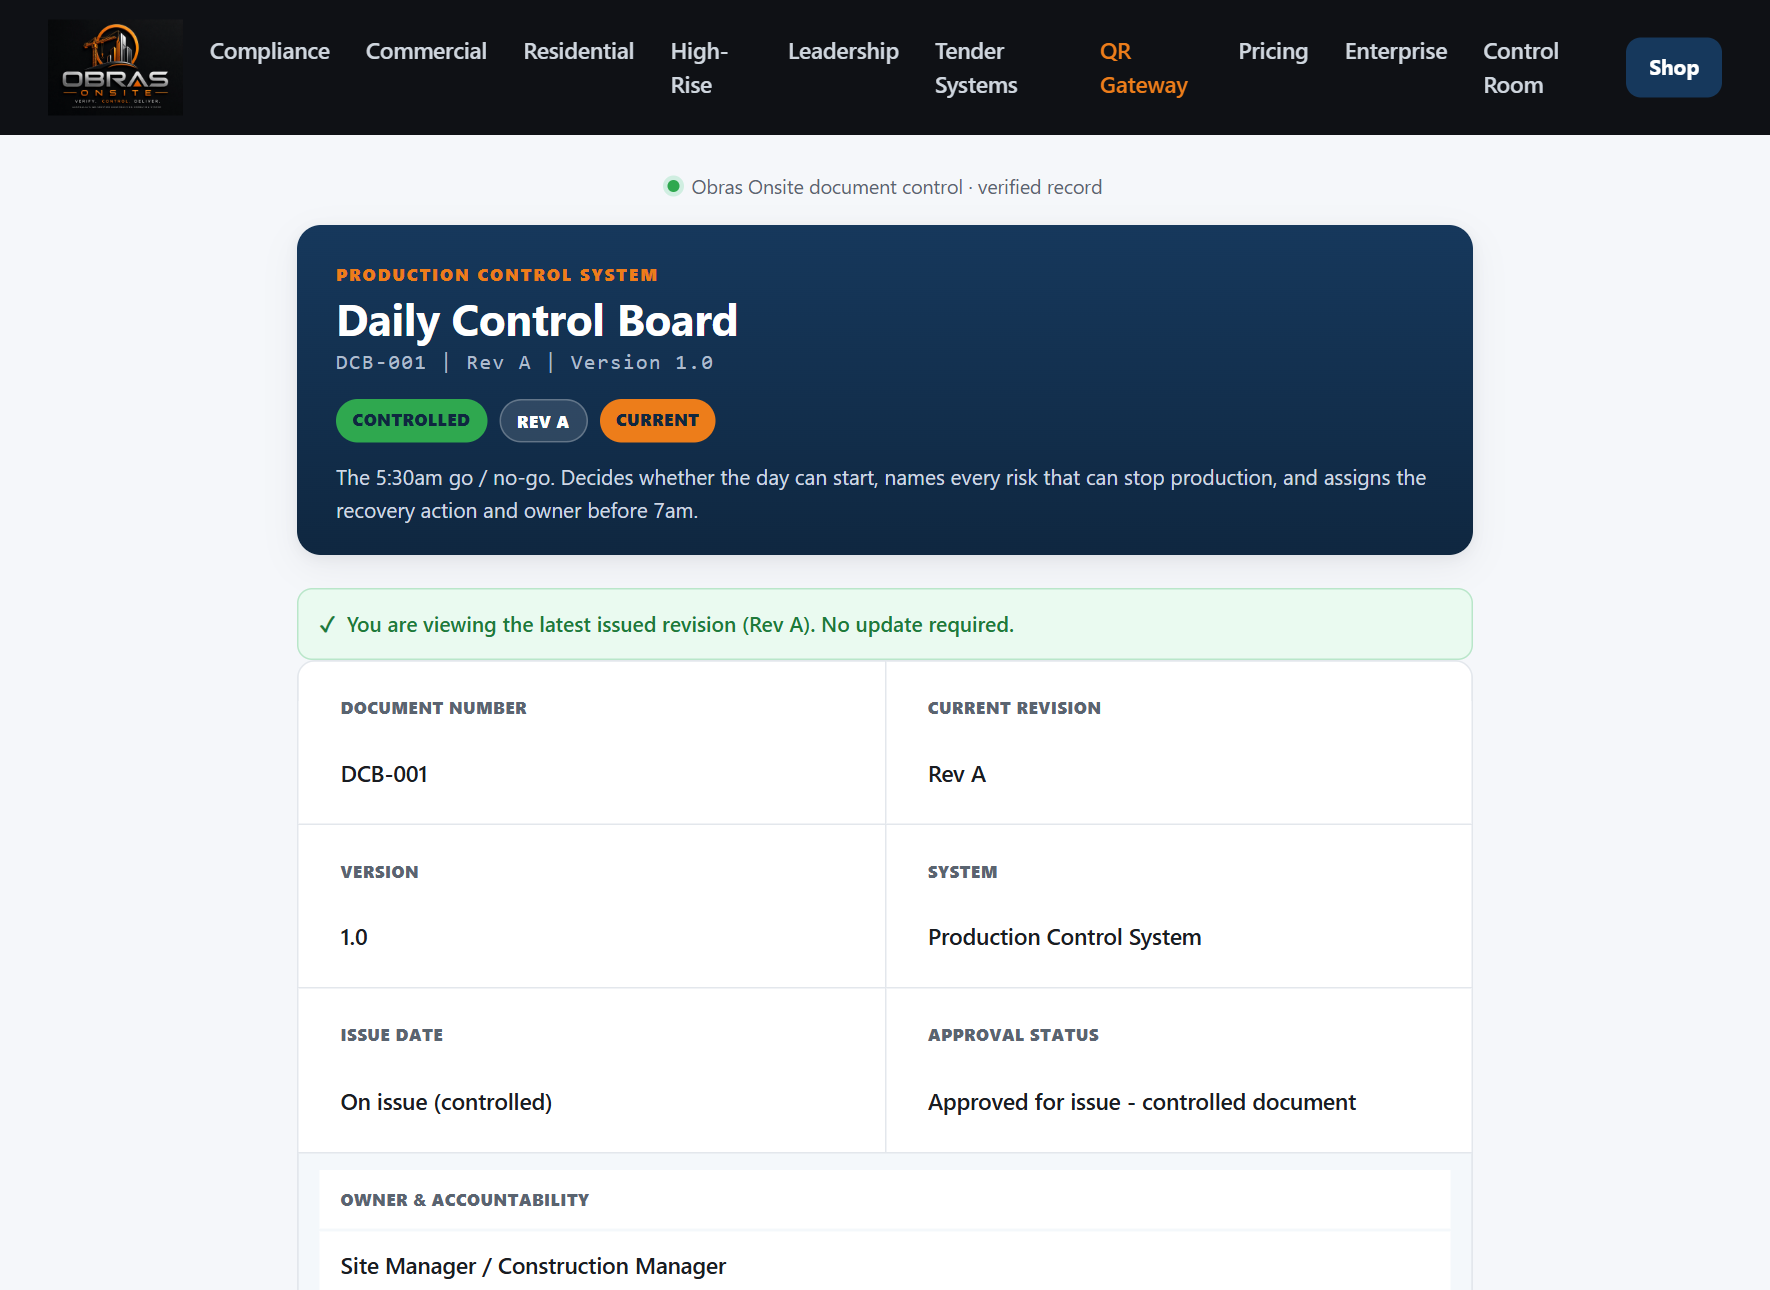The width and height of the screenshot is (1770, 1290).
Task: Click 'Approved for issue - controlled document'
Action: tap(1142, 1102)
